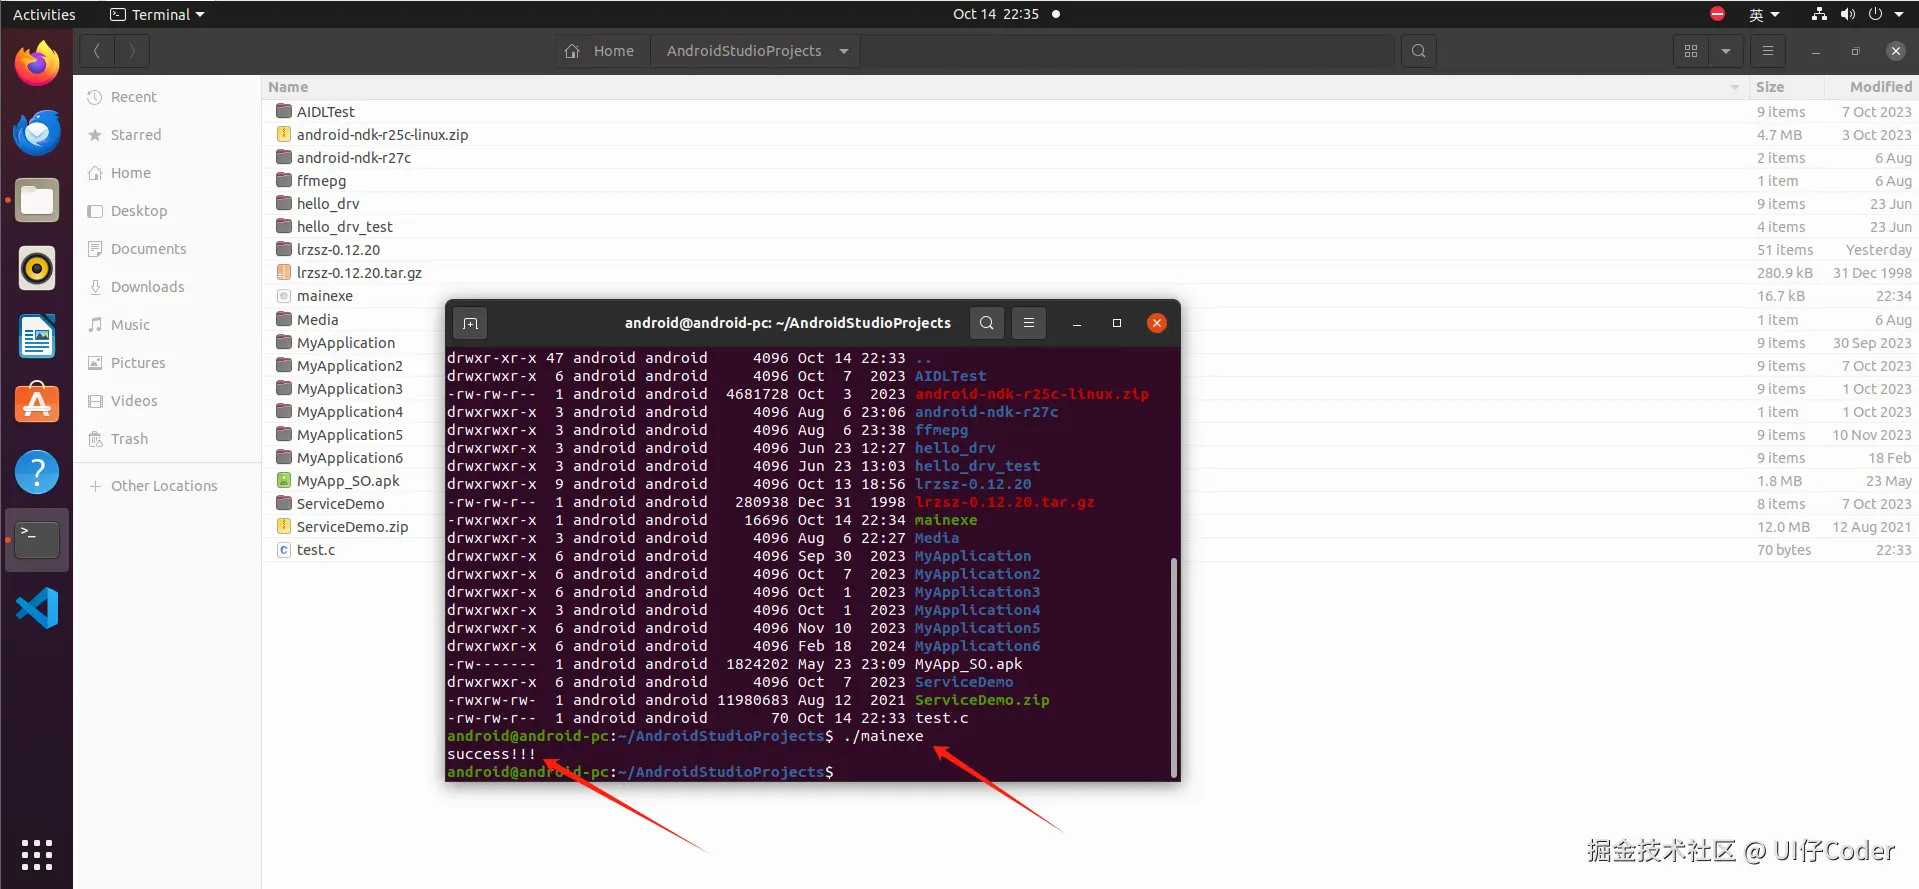Click the terminal search button

[x=987, y=323]
